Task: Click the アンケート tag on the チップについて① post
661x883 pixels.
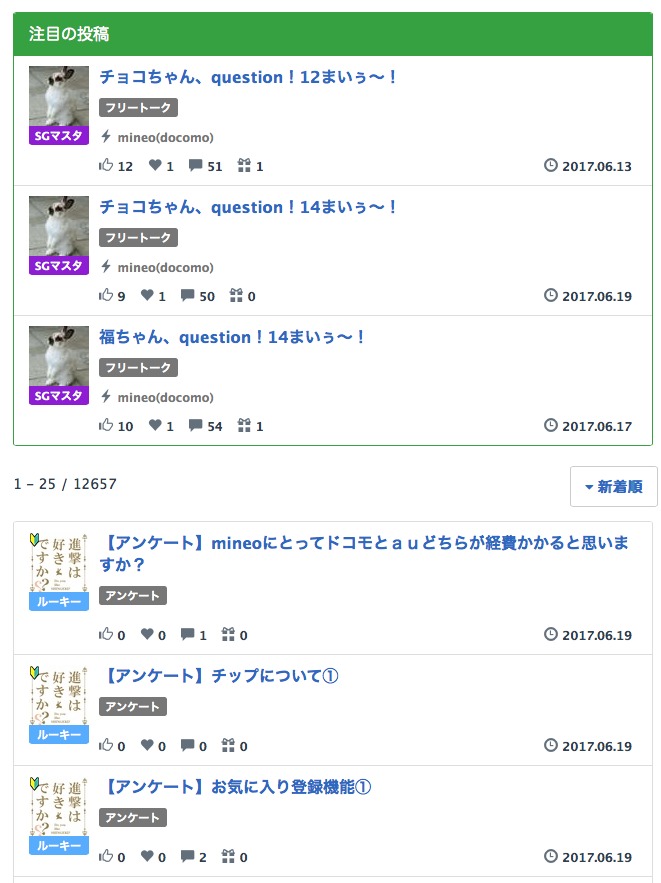Action: tap(133, 707)
